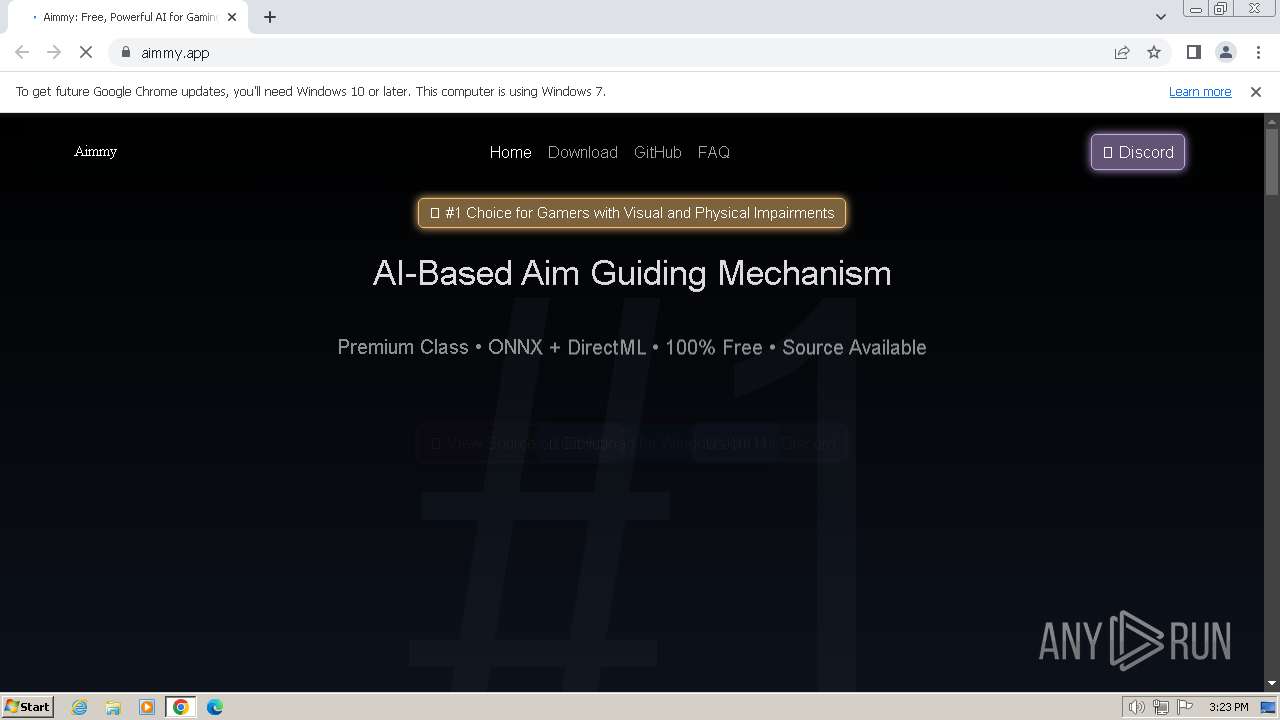Launch Microsoft Edge from the taskbar
The width and height of the screenshot is (1280, 720).
pyautogui.click(x=215, y=707)
